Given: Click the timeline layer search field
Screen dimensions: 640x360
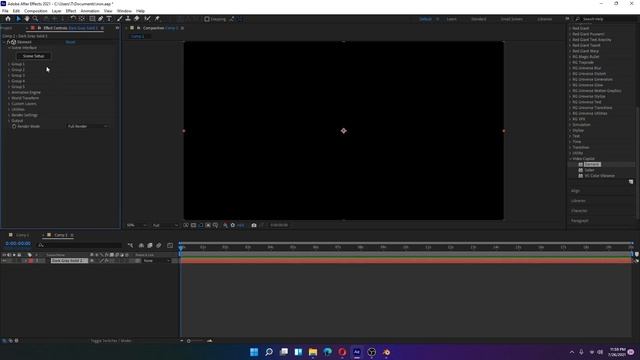Looking at the screenshot, I should [x=80, y=245].
